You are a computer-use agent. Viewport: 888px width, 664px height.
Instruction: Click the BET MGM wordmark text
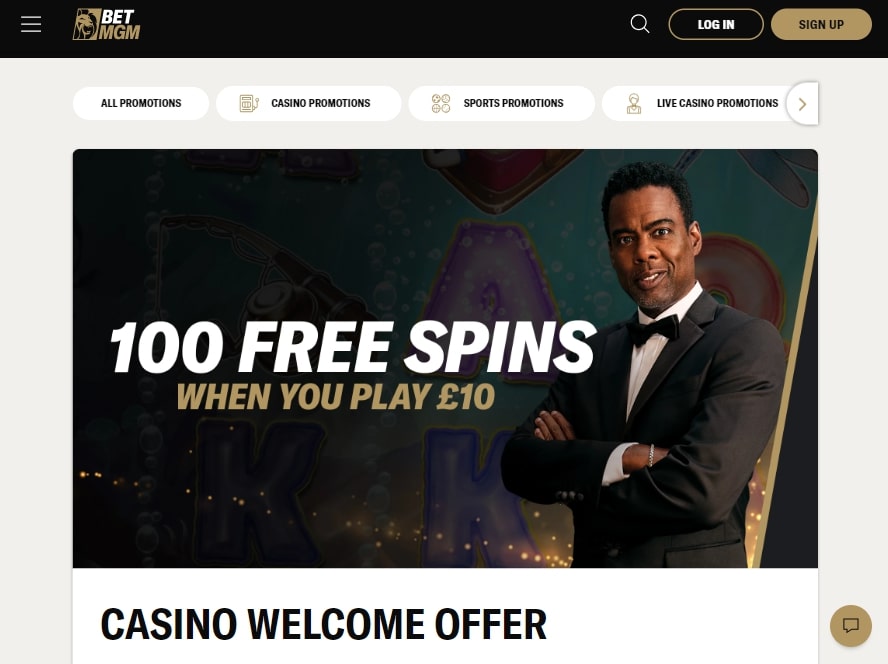click(x=119, y=24)
